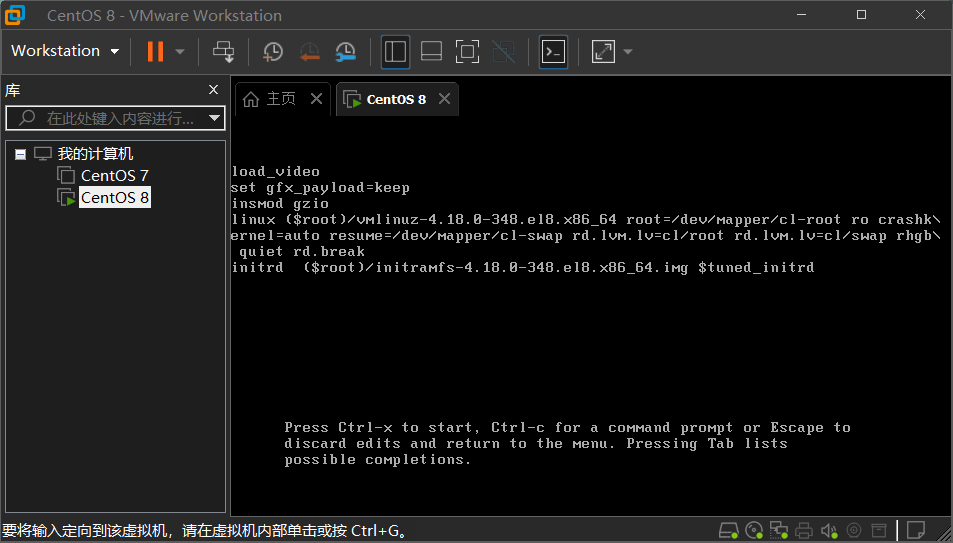Maximize the VMware Workstation window
Screen dimensions: 953x543
click(861, 15)
